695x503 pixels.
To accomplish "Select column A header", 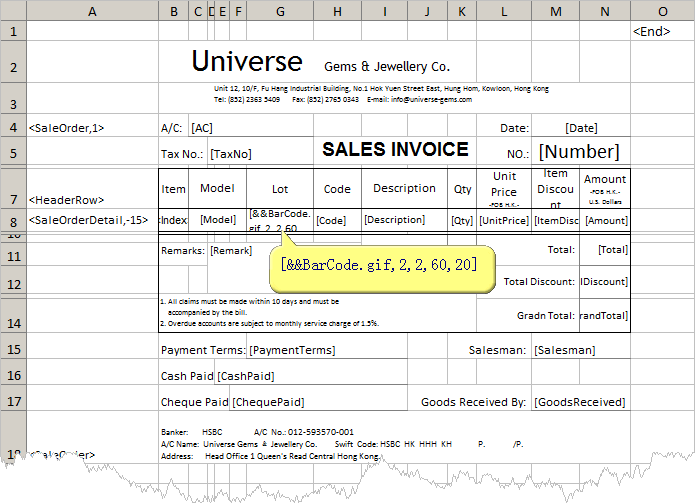I will pos(92,11).
